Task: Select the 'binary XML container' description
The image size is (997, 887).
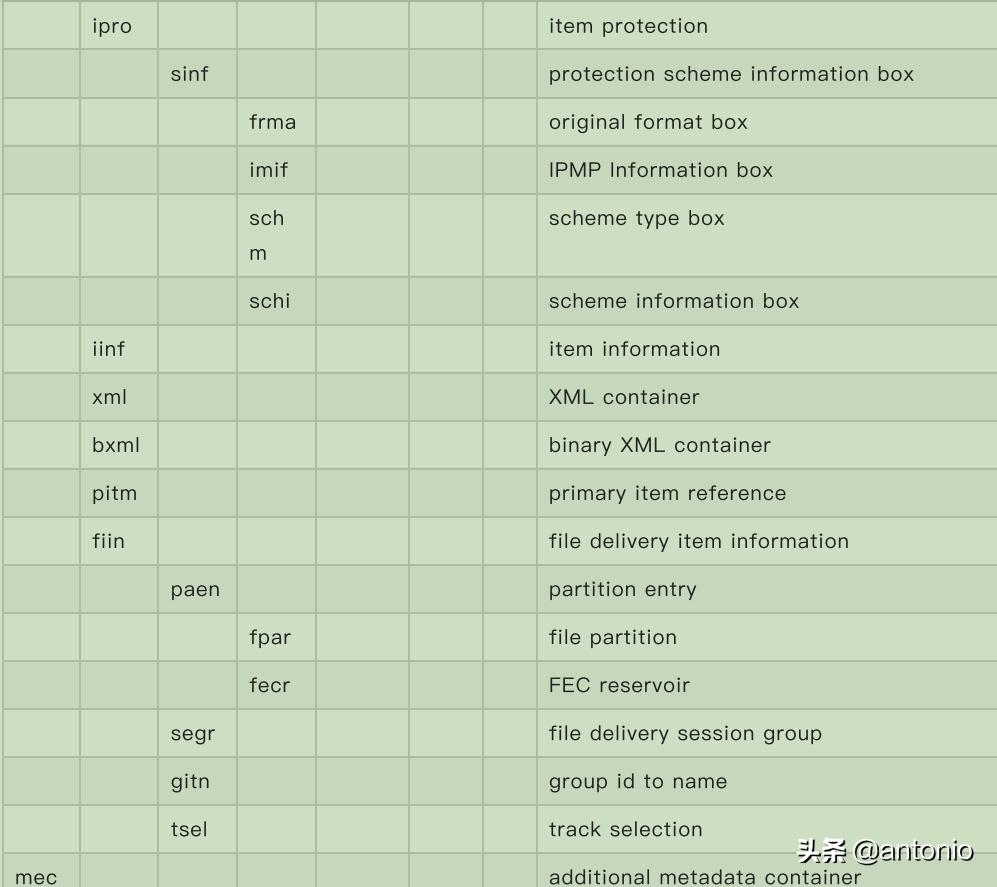Action: [659, 445]
